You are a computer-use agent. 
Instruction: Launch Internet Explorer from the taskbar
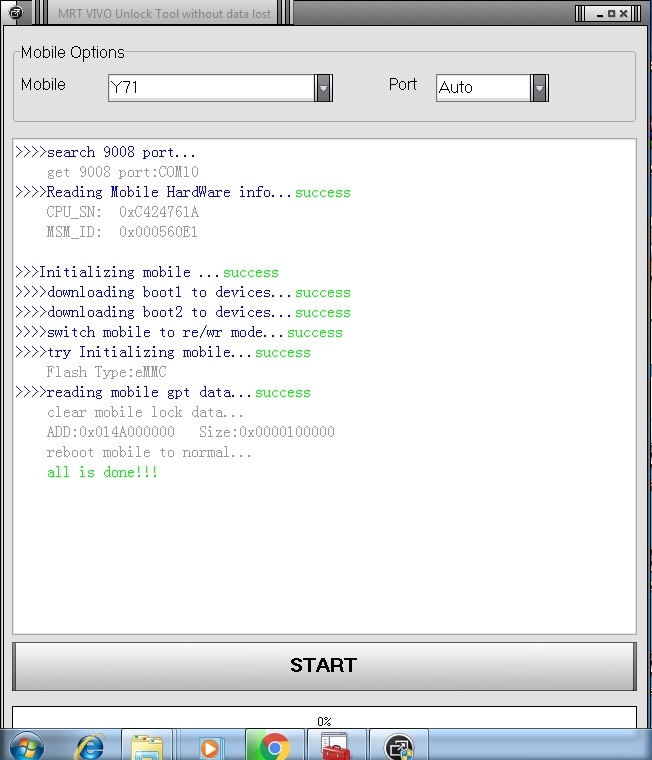pos(90,746)
